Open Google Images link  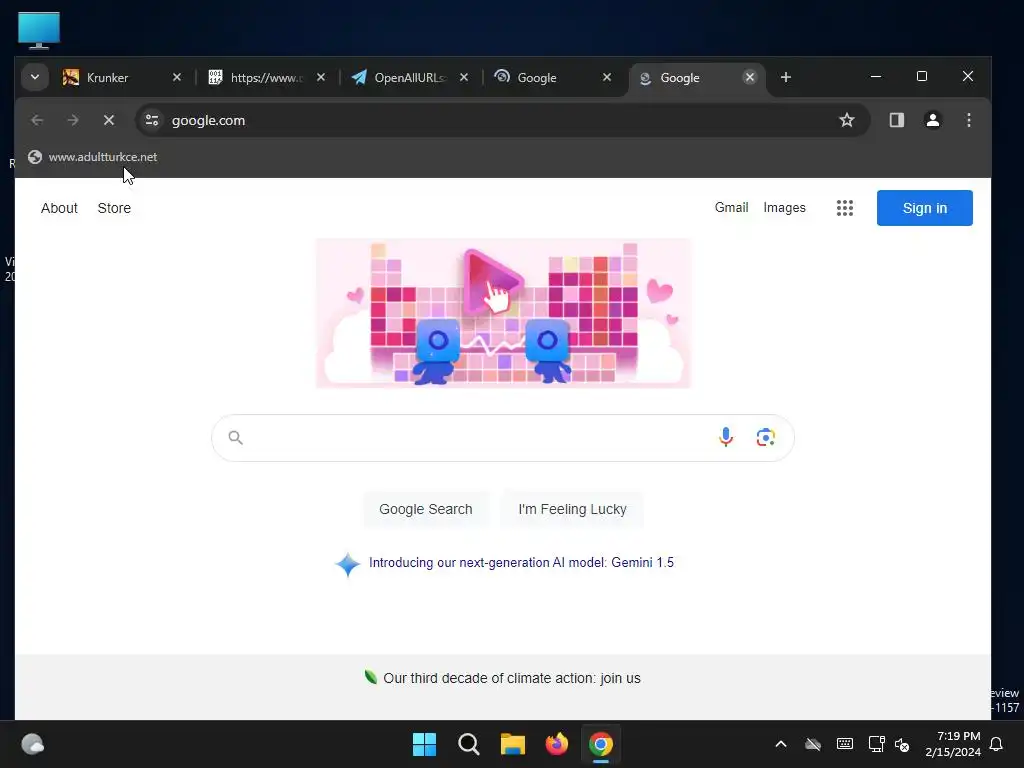coord(784,208)
